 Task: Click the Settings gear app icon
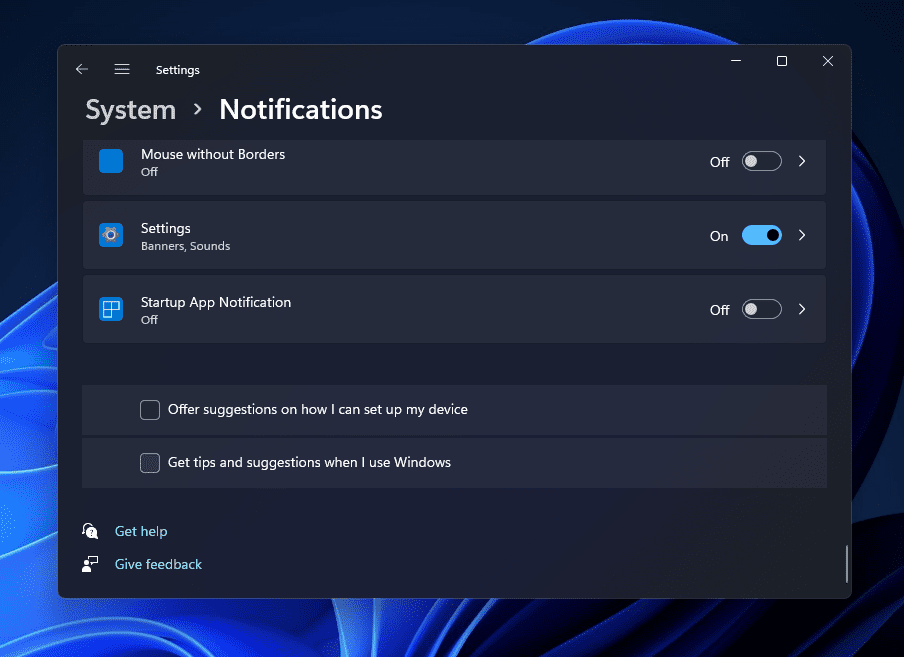pyautogui.click(x=111, y=235)
